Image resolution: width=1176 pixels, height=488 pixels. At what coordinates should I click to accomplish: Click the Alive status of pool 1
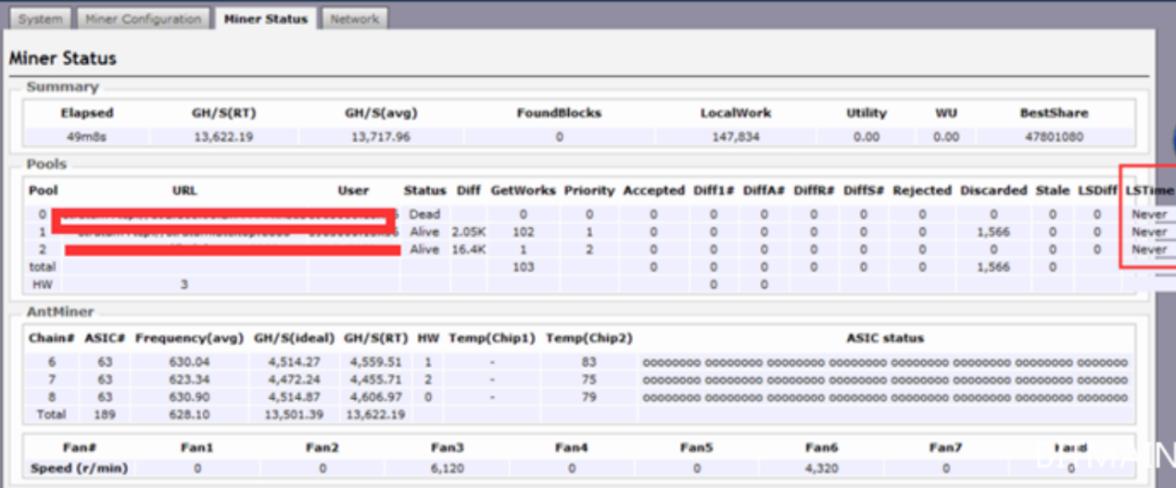click(424, 232)
